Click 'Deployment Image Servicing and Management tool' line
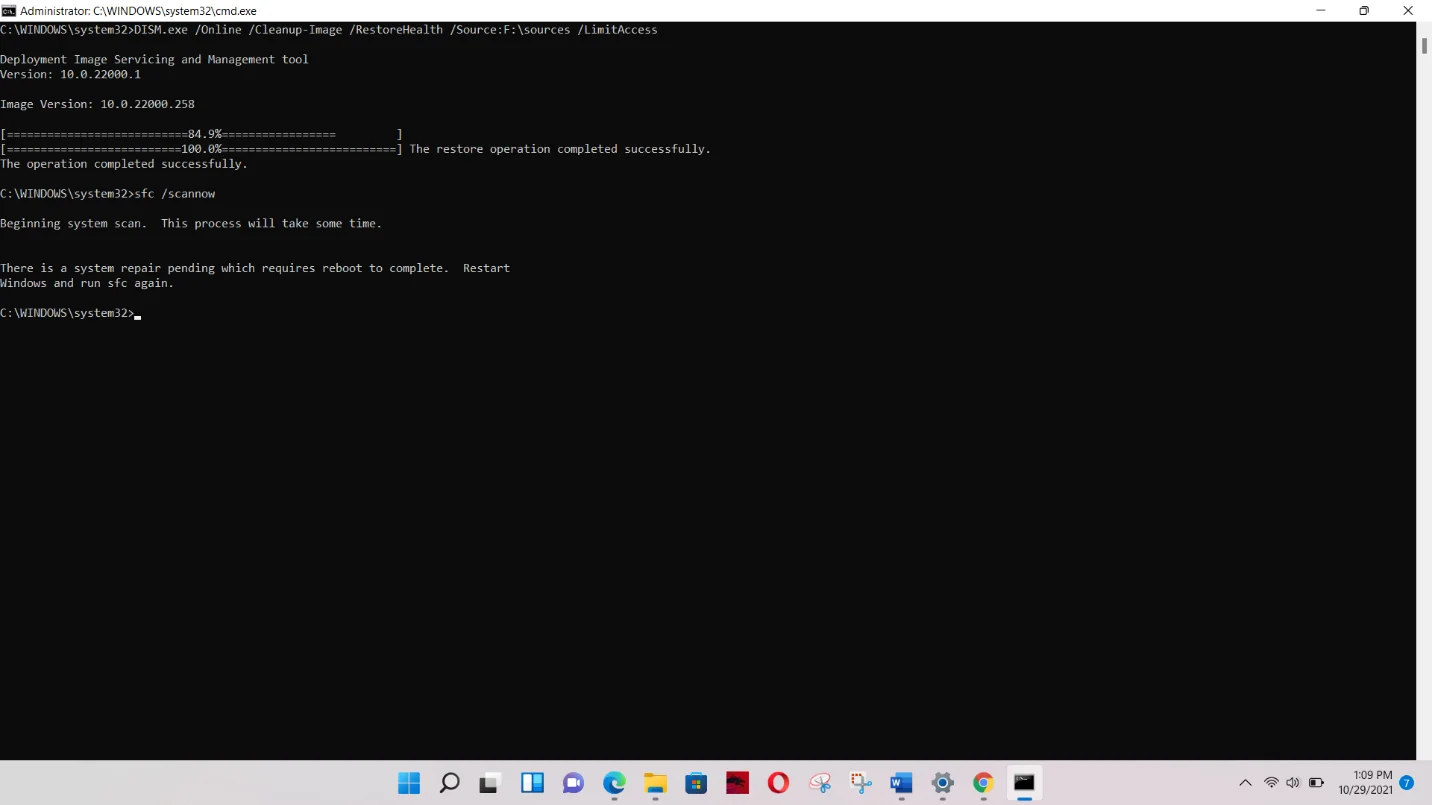The image size is (1432, 805). [154, 60]
